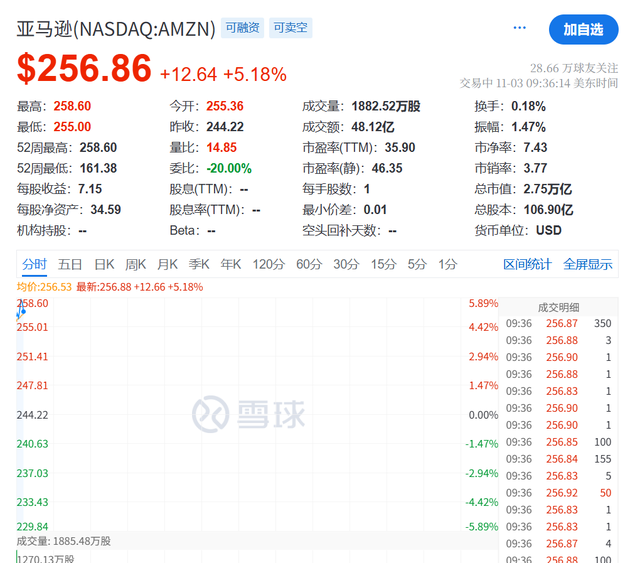The width and height of the screenshot is (640, 563).
Task: Click the 最低 value 255.00
Action: 72,127
